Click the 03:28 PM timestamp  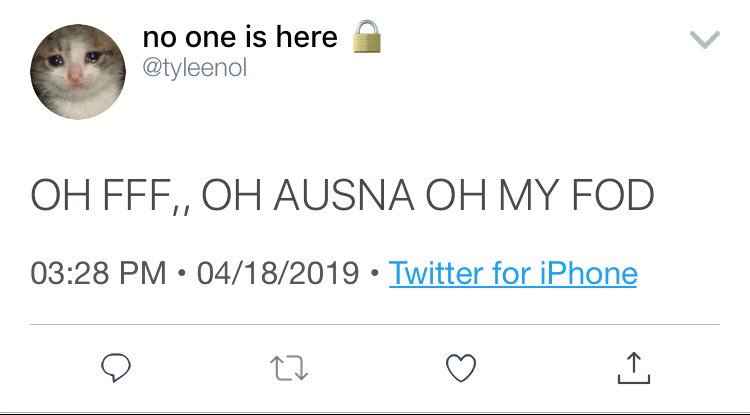[98, 273]
